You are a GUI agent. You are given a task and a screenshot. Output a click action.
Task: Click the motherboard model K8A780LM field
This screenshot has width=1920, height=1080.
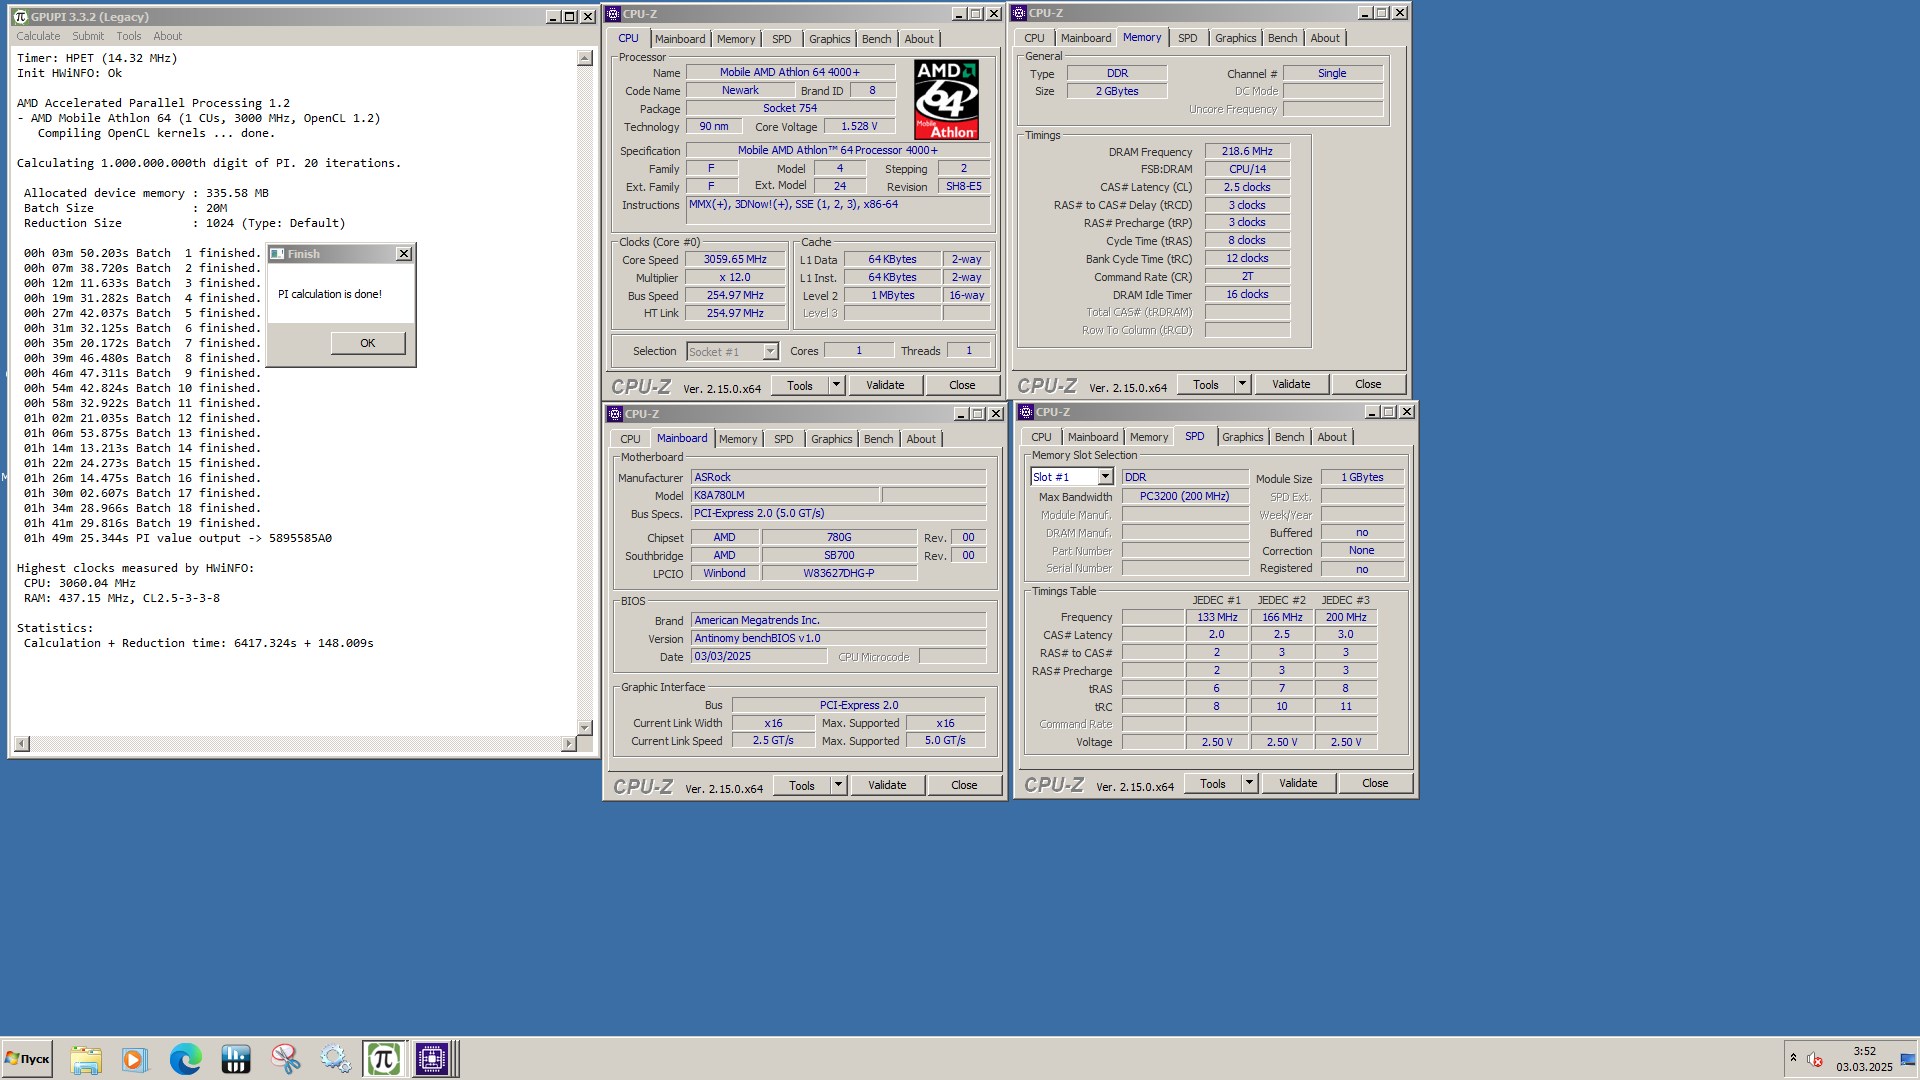click(785, 495)
